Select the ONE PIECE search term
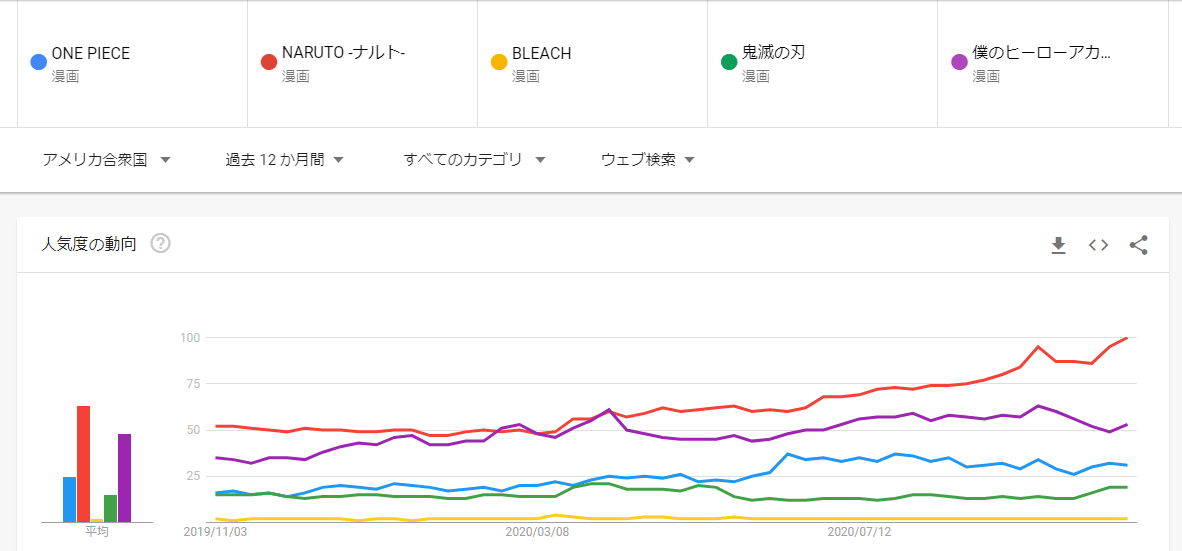 click(x=91, y=54)
